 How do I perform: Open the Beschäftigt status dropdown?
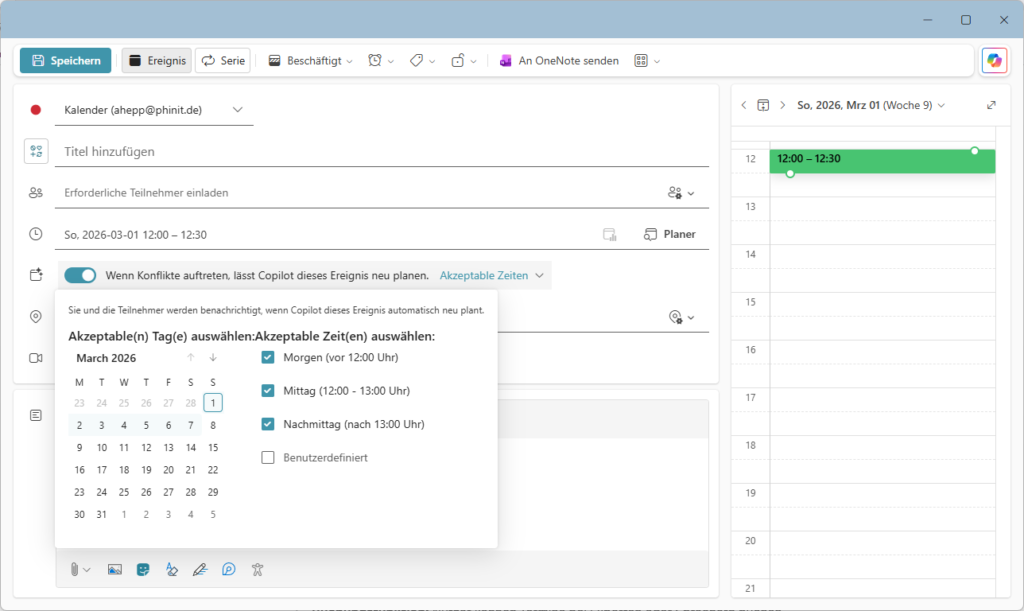(310, 61)
